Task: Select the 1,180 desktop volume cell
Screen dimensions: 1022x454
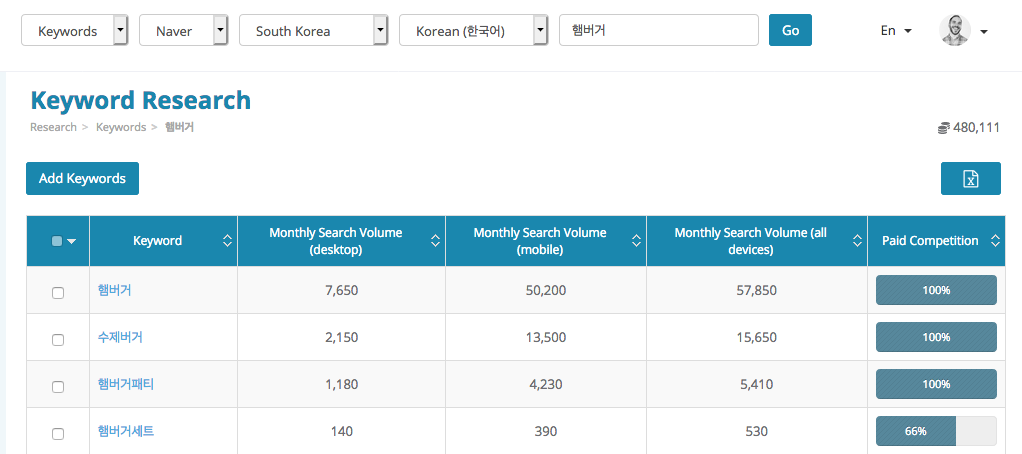Action: [x=342, y=384]
